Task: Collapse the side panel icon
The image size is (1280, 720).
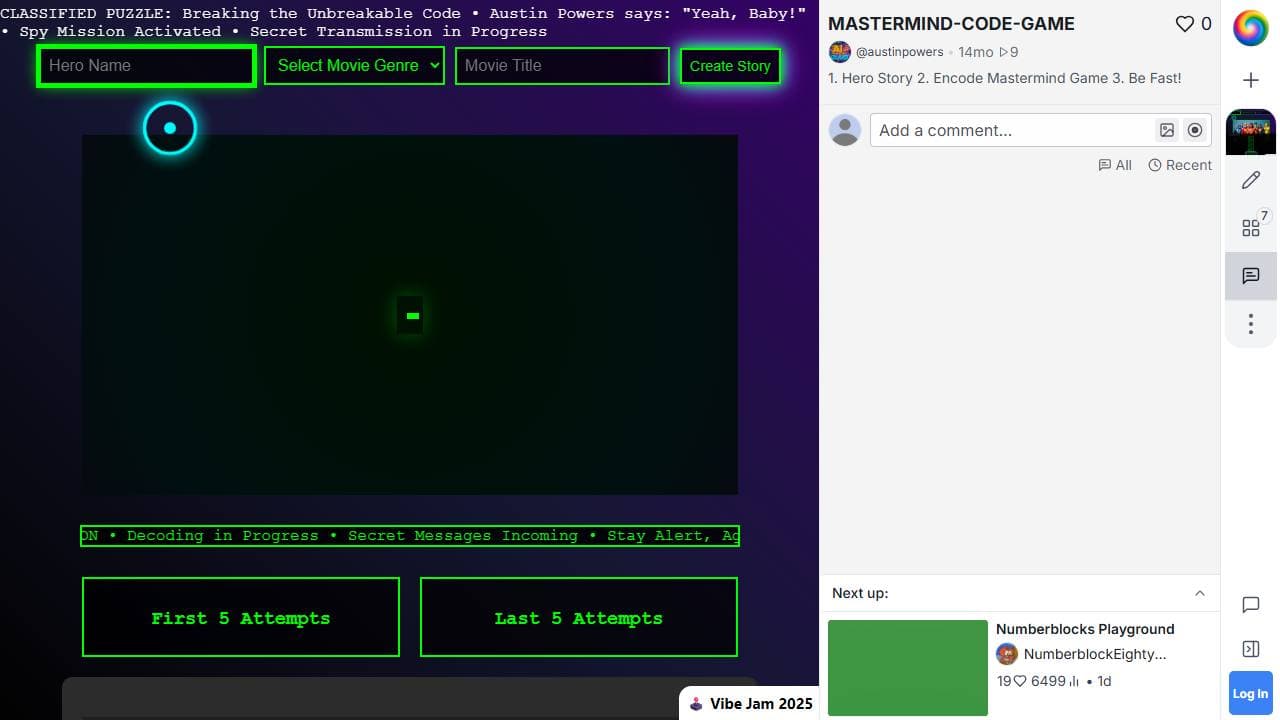Action: point(1250,649)
